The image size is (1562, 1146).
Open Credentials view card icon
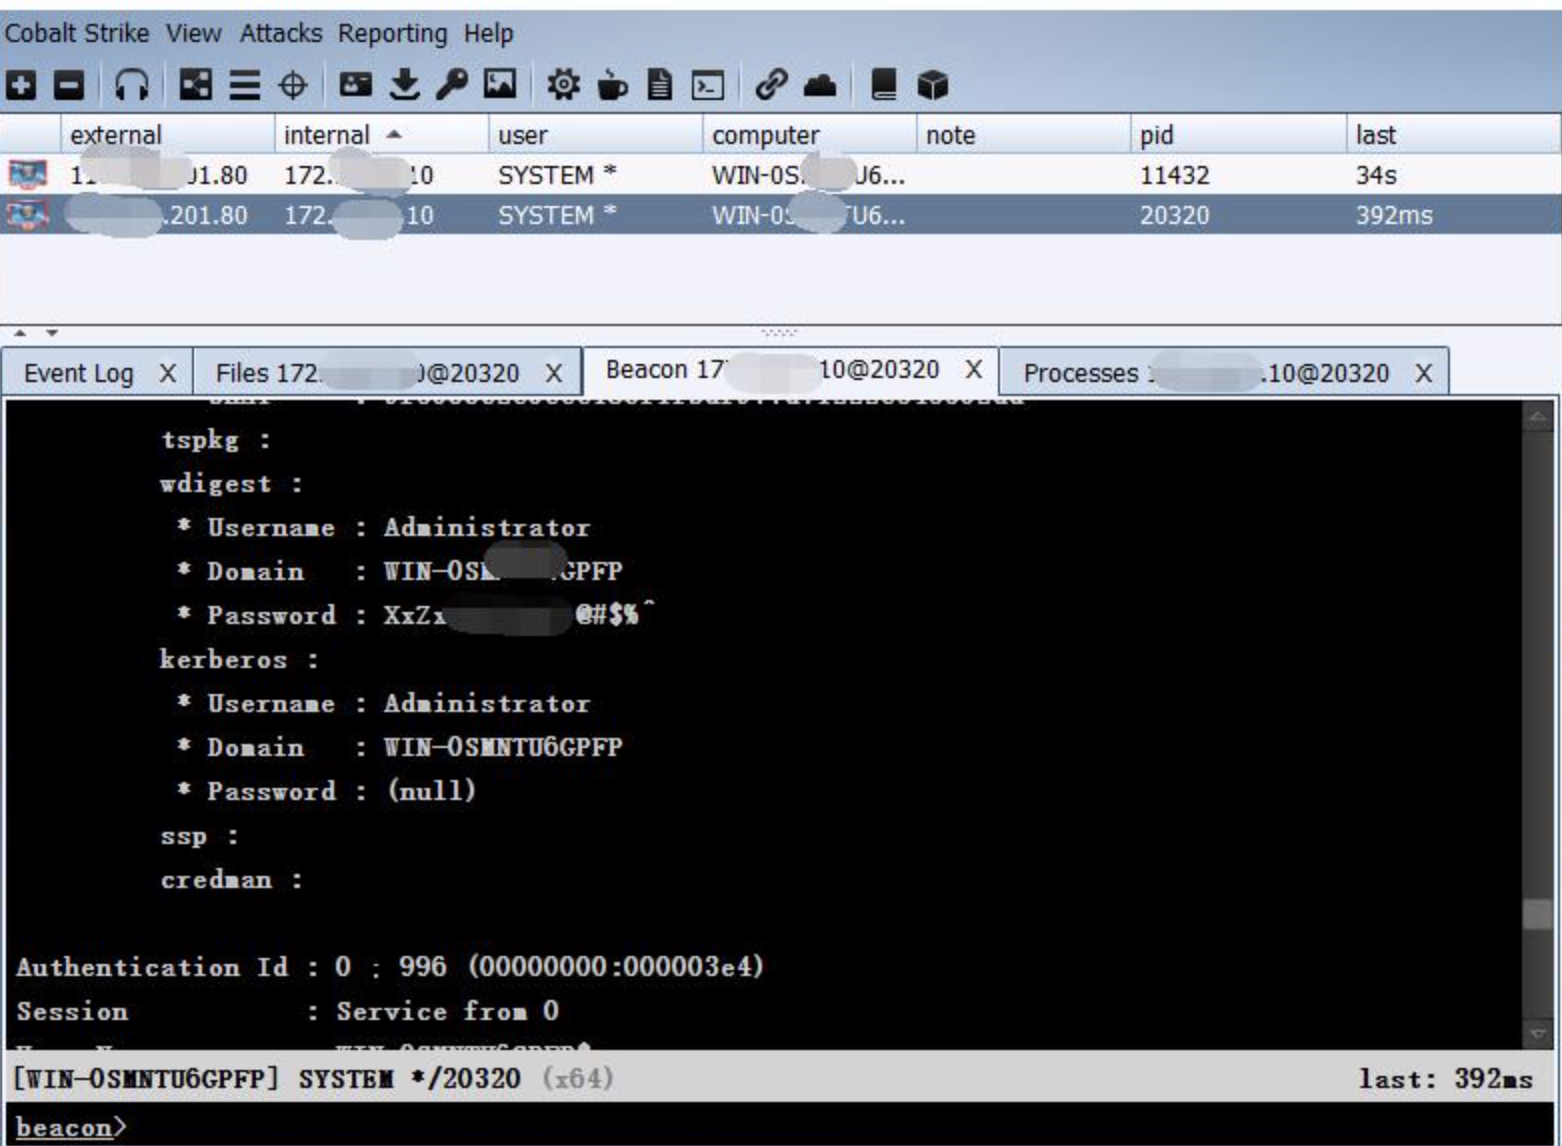pyautogui.click(x=355, y=85)
